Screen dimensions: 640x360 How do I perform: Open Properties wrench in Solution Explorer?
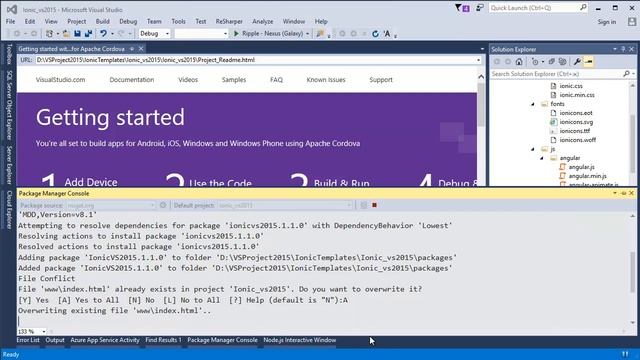pos(577,62)
